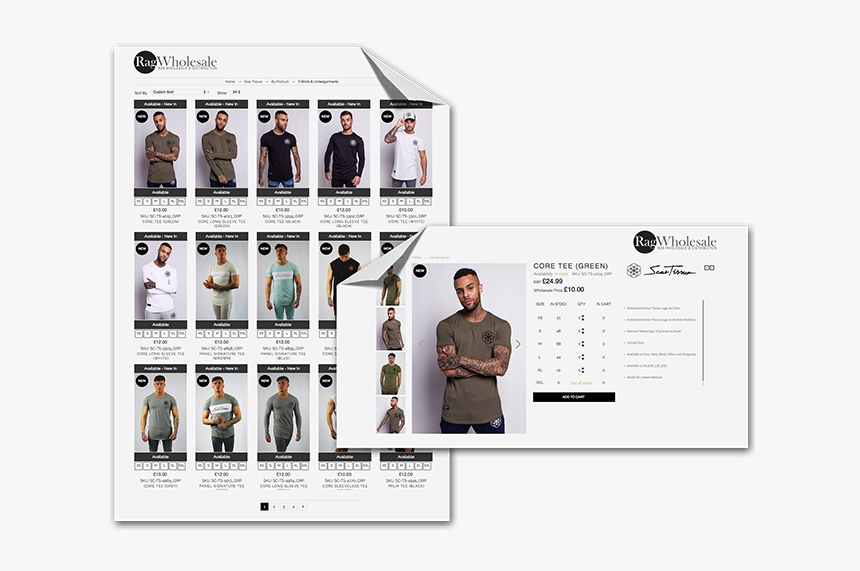Open Core Tee (White) product card image
This screenshot has height=571, width=860.
[406, 149]
